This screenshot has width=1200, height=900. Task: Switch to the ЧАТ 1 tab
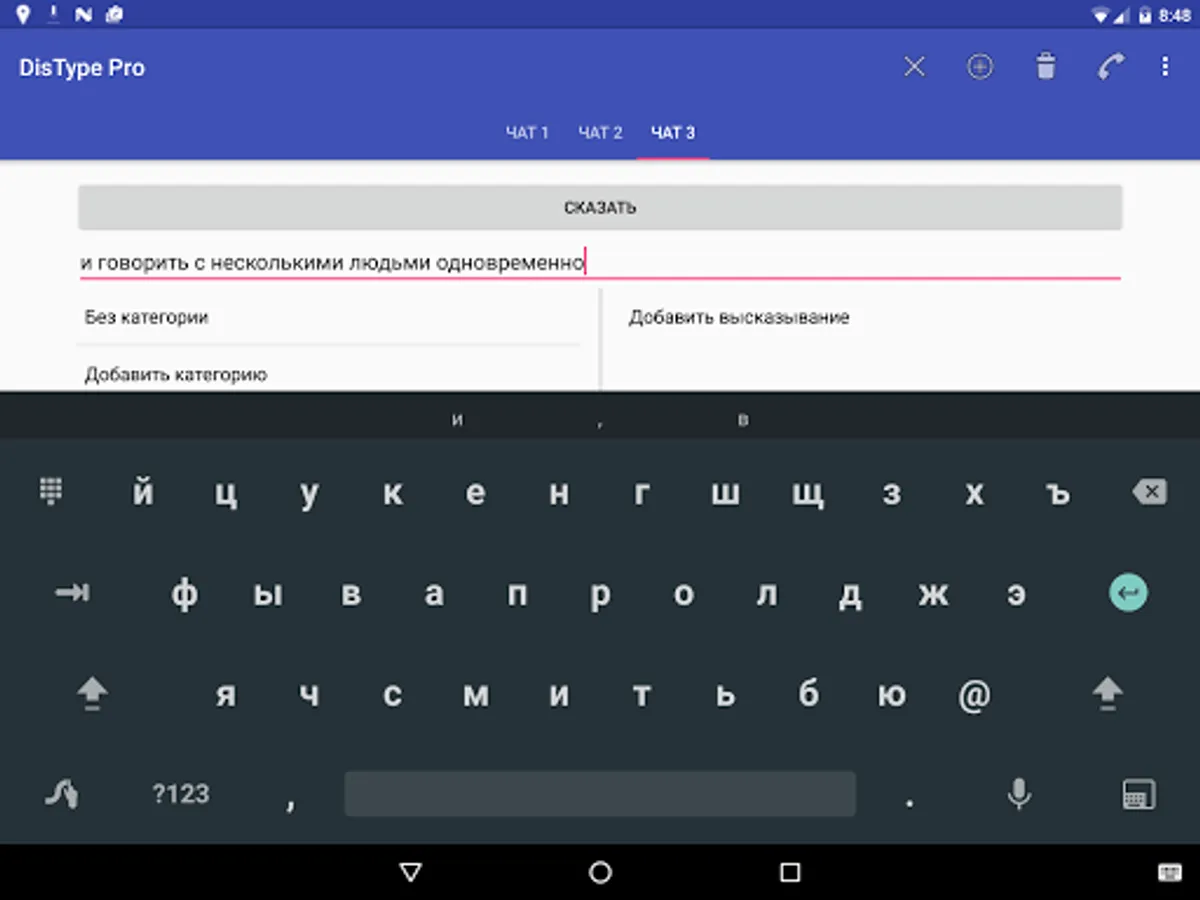click(527, 133)
